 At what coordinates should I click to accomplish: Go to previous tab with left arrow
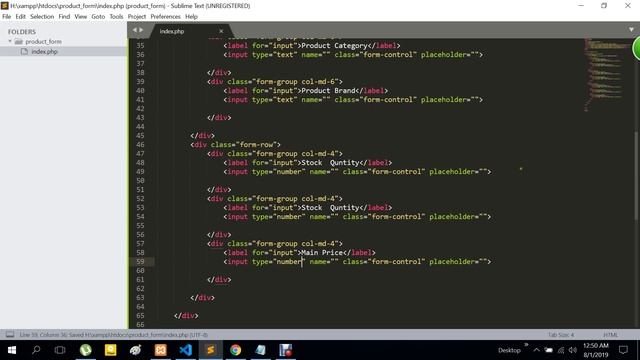pos(134,30)
